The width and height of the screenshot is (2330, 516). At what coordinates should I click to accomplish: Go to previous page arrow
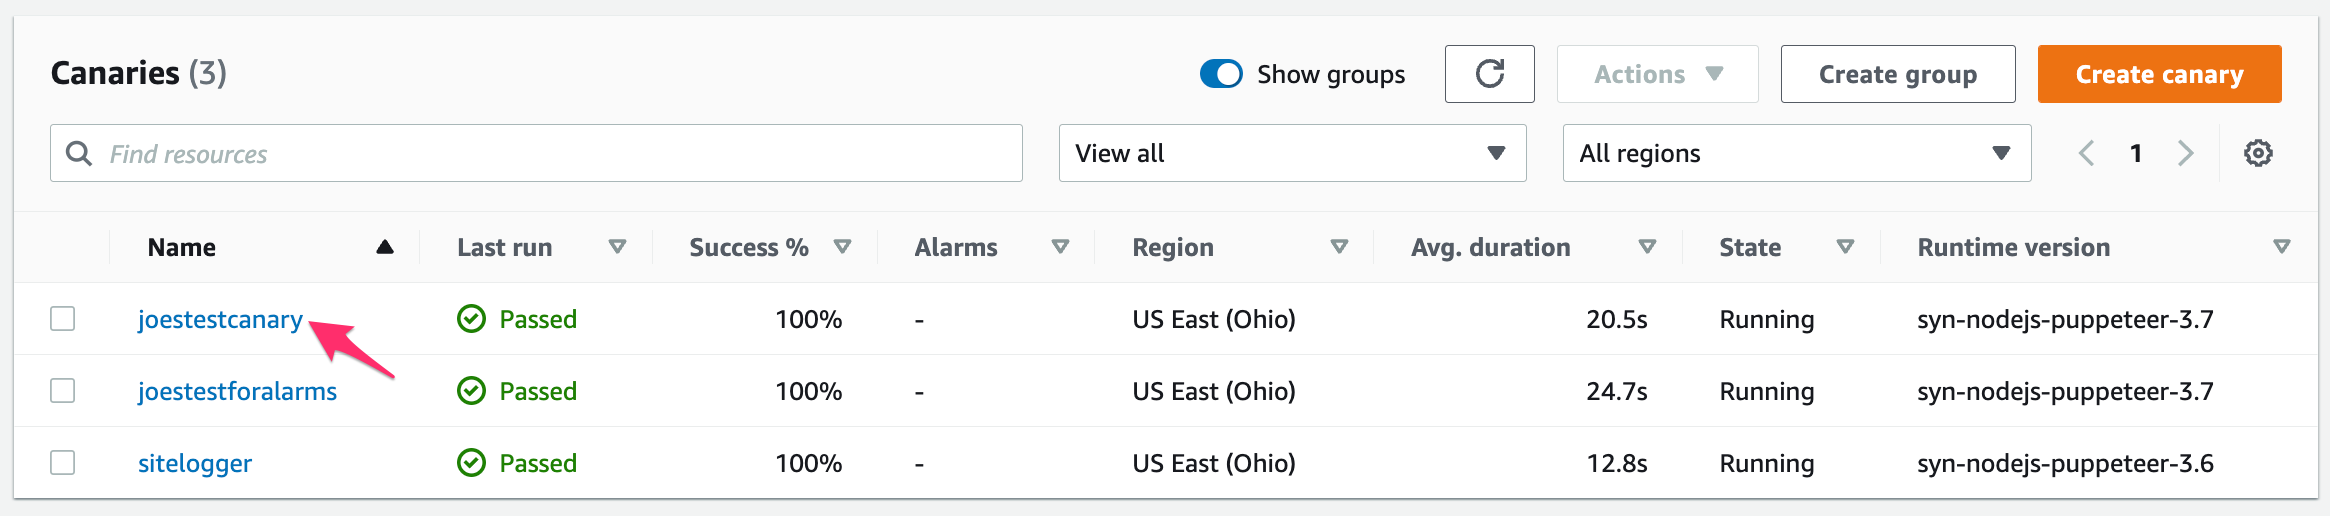click(x=2086, y=153)
